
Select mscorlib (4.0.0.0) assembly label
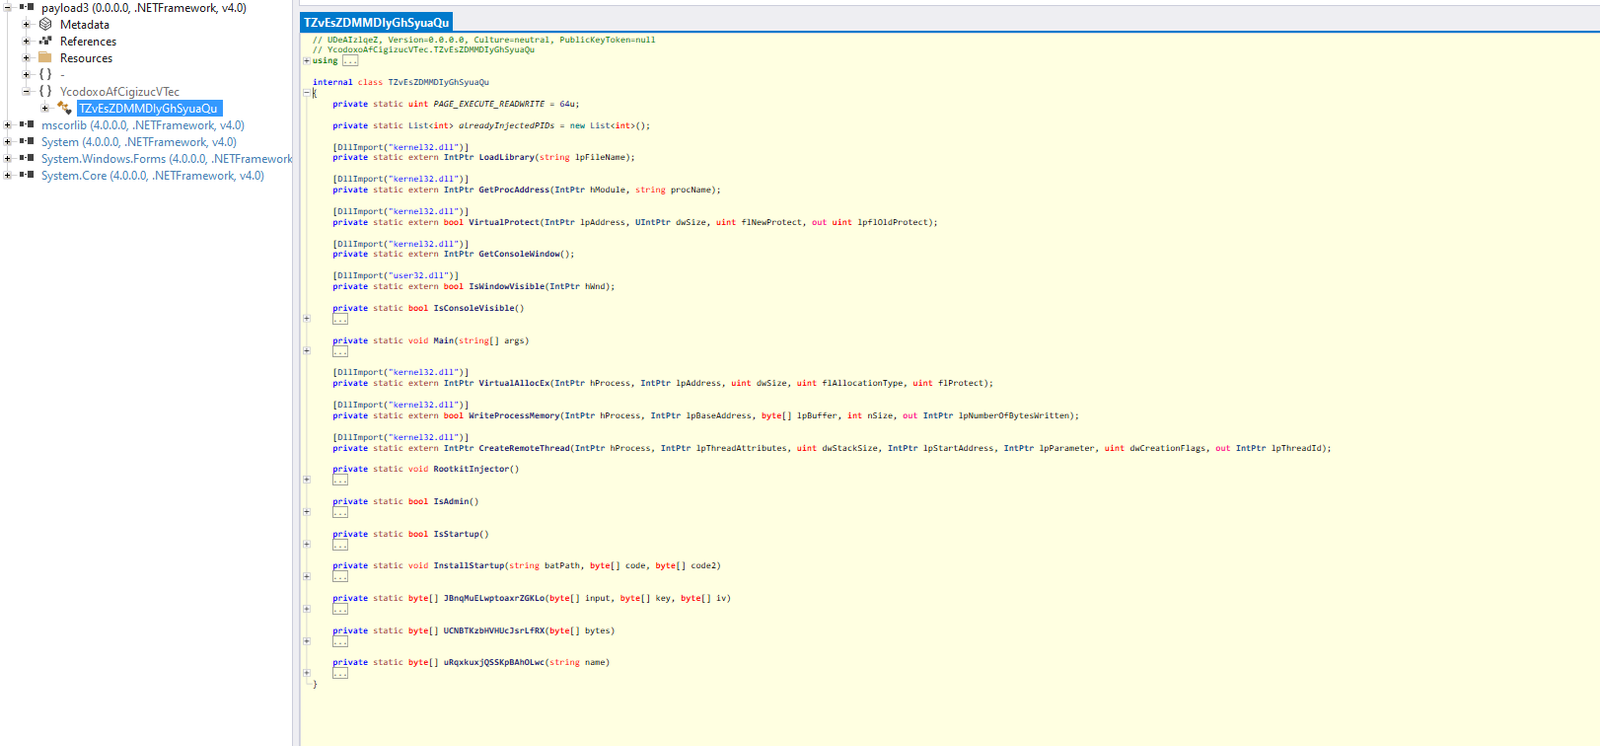click(142, 125)
